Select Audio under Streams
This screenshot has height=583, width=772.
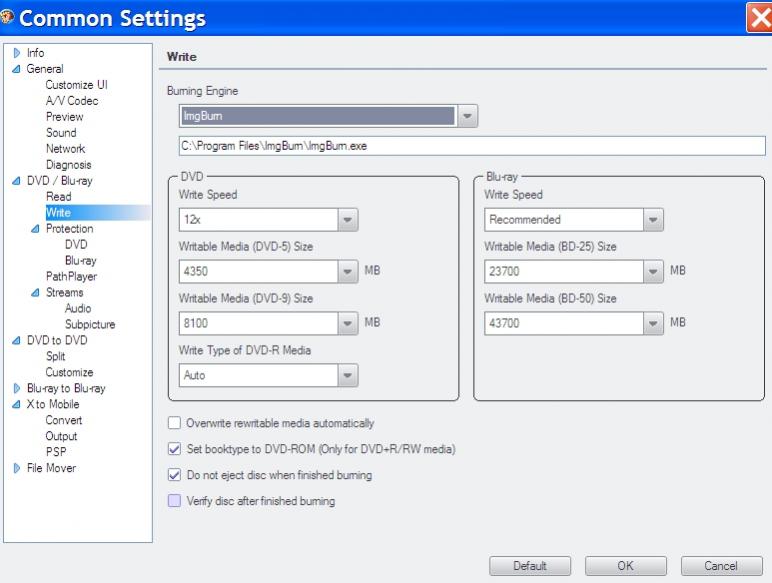[x=78, y=308]
